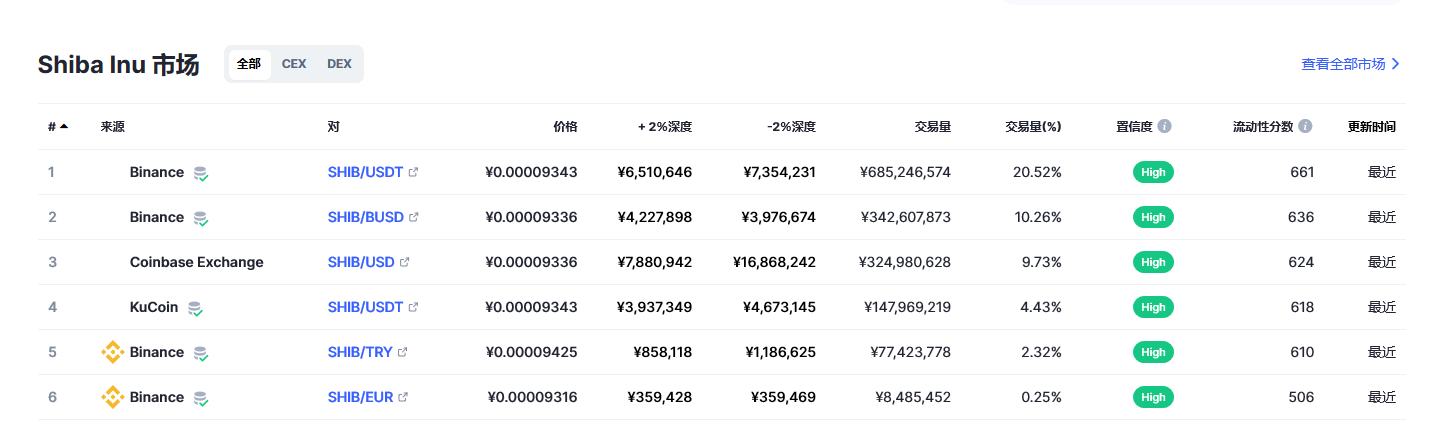Sort table by the # column
This screenshot has width=1450, height=430.
(57, 127)
